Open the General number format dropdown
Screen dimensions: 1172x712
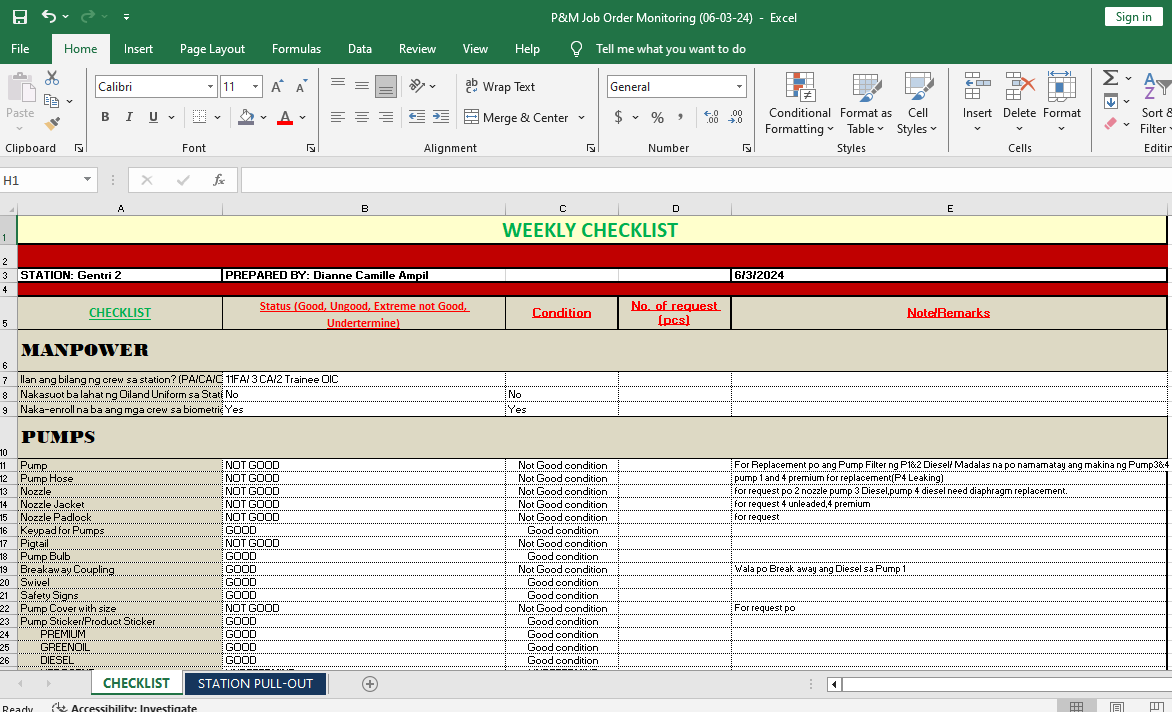739,87
